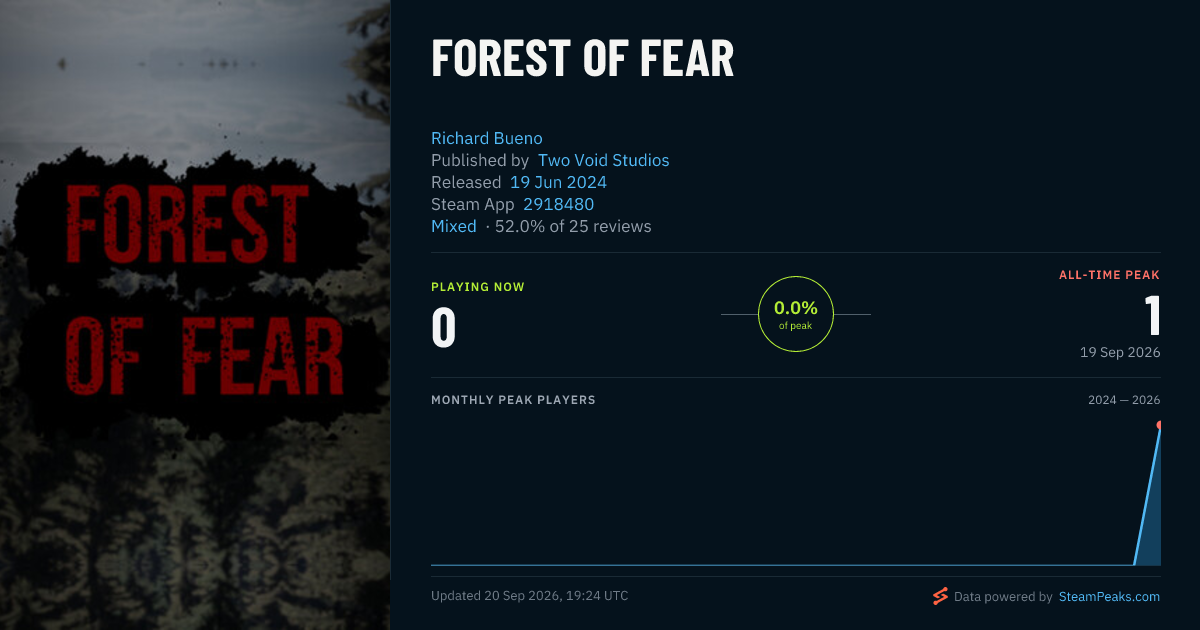Click the All-Time Peak label
Image resolution: width=1200 pixels, height=630 pixels.
(x=1110, y=275)
